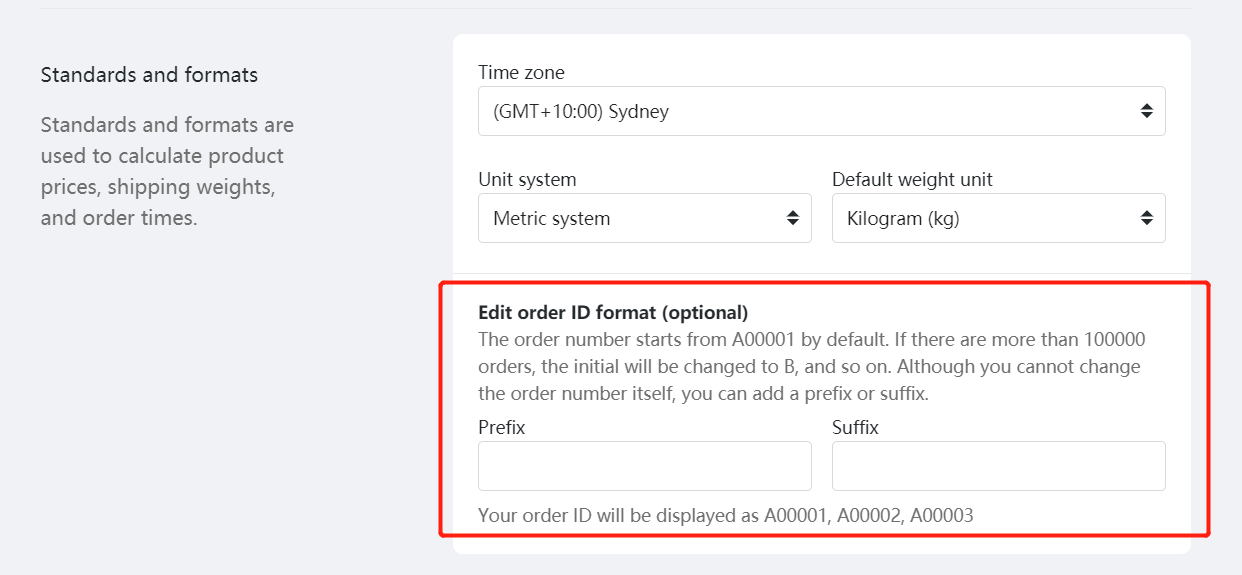Open the Unit system dropdown
The height and width of the screenshot is (575, 1242).
pyautogui.click(x=644, y=218)
